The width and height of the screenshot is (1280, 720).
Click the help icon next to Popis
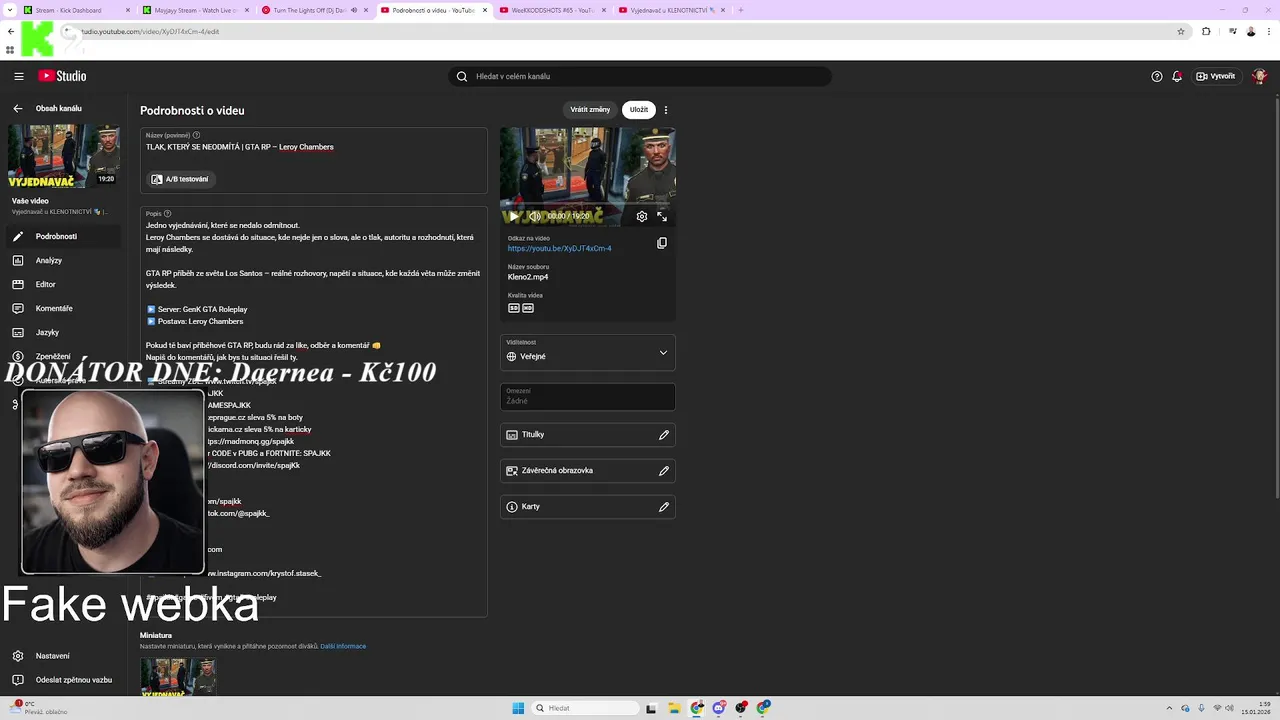pyautogui.click(x=167, y=213)
